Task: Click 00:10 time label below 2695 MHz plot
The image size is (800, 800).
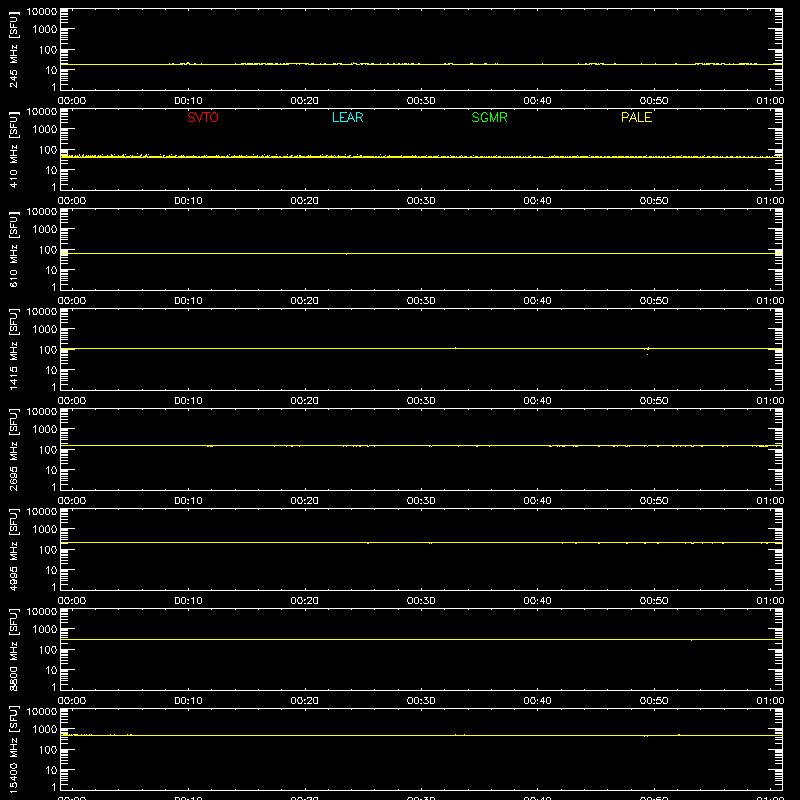Action: point(188,501)
